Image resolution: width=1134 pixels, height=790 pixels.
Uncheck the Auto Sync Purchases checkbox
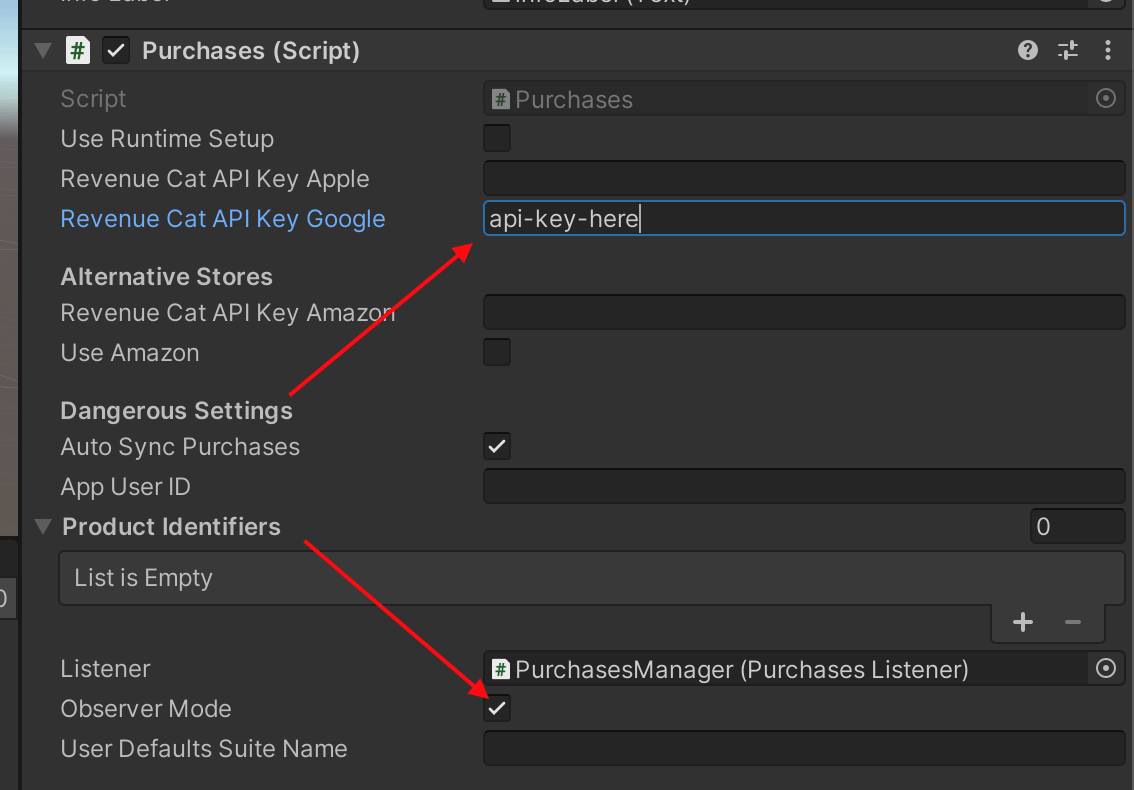(497, 446)
